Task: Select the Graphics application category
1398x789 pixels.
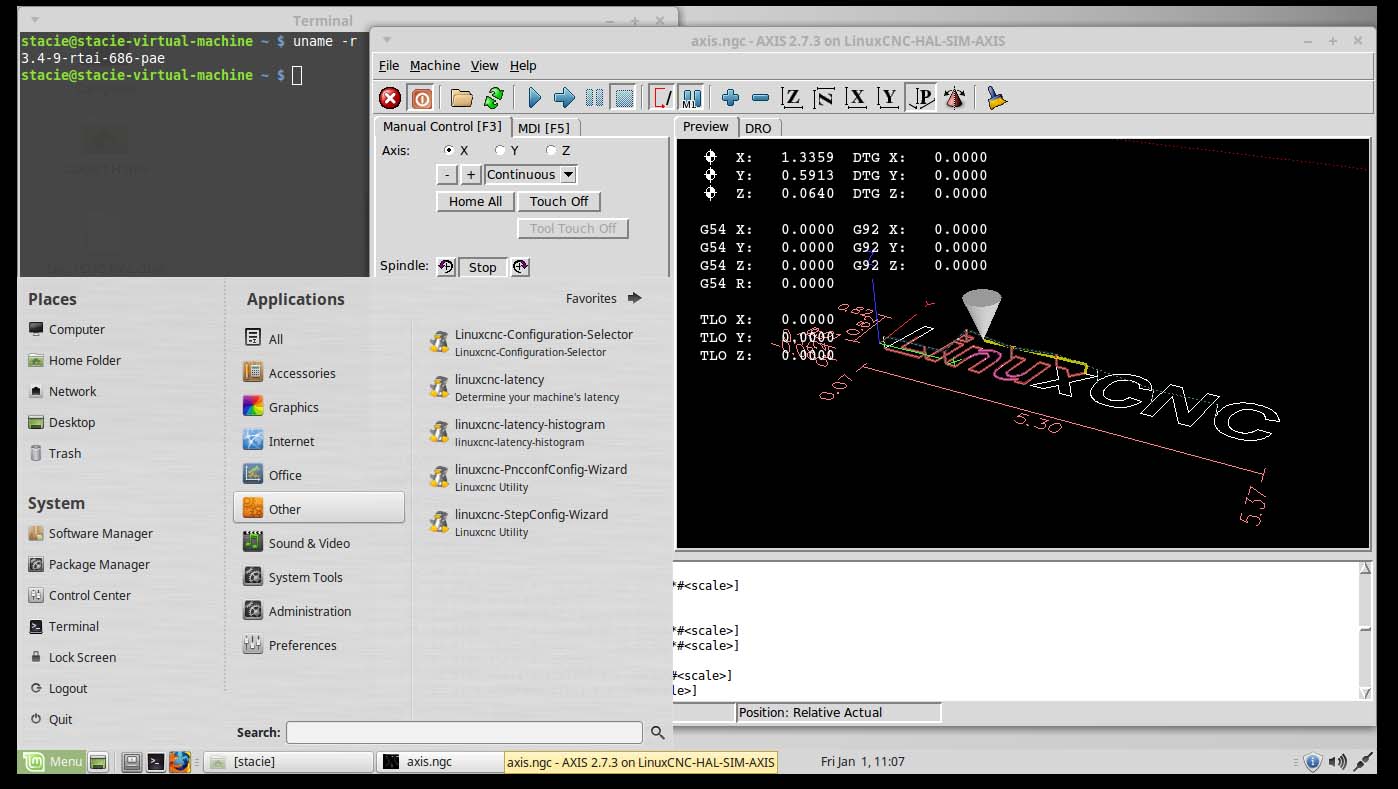Action: click(319, 407)
